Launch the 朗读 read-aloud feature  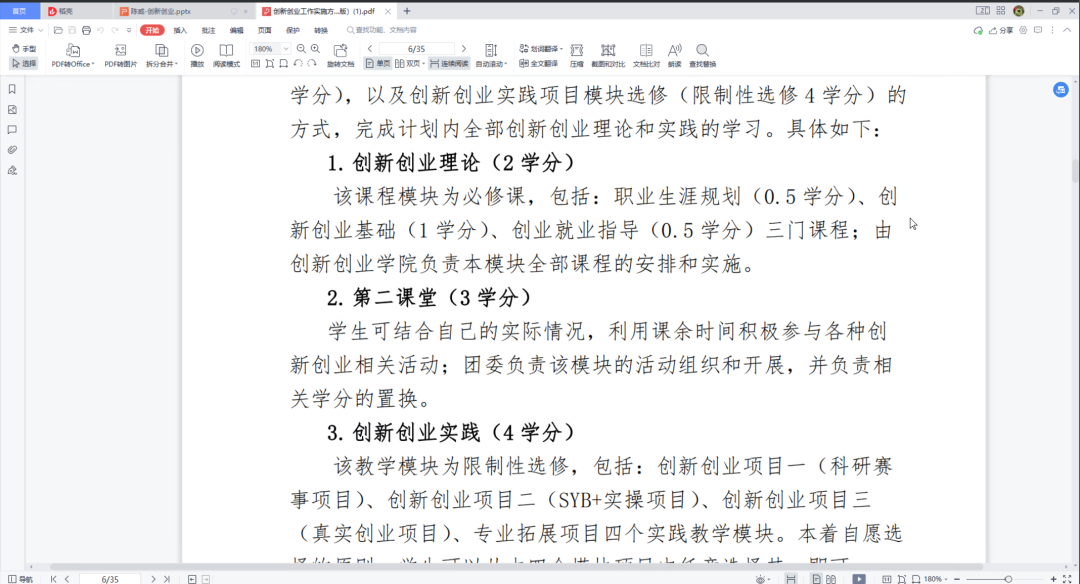pos(674,55)
